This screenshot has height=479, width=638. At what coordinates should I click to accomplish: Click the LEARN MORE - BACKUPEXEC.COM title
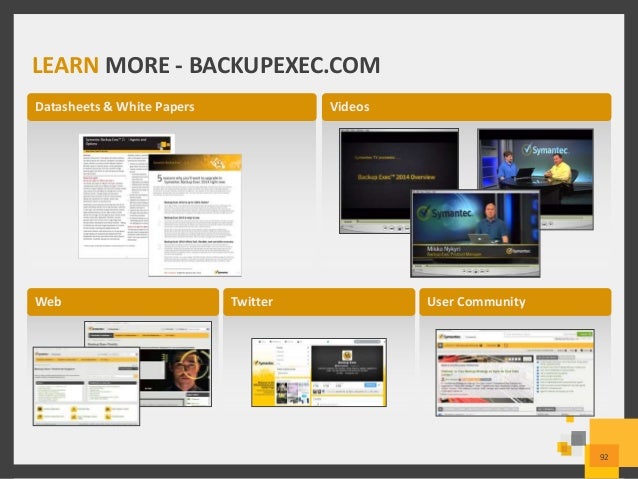point(206,65)
